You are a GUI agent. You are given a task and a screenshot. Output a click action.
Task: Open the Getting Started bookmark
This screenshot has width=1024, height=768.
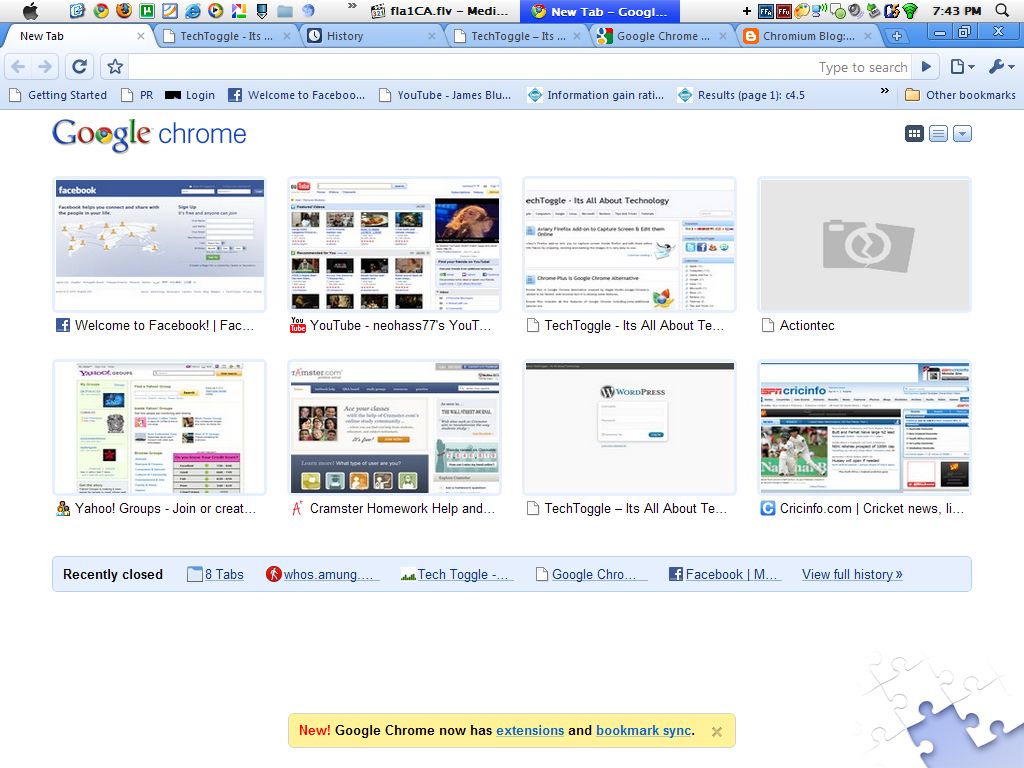57,95
